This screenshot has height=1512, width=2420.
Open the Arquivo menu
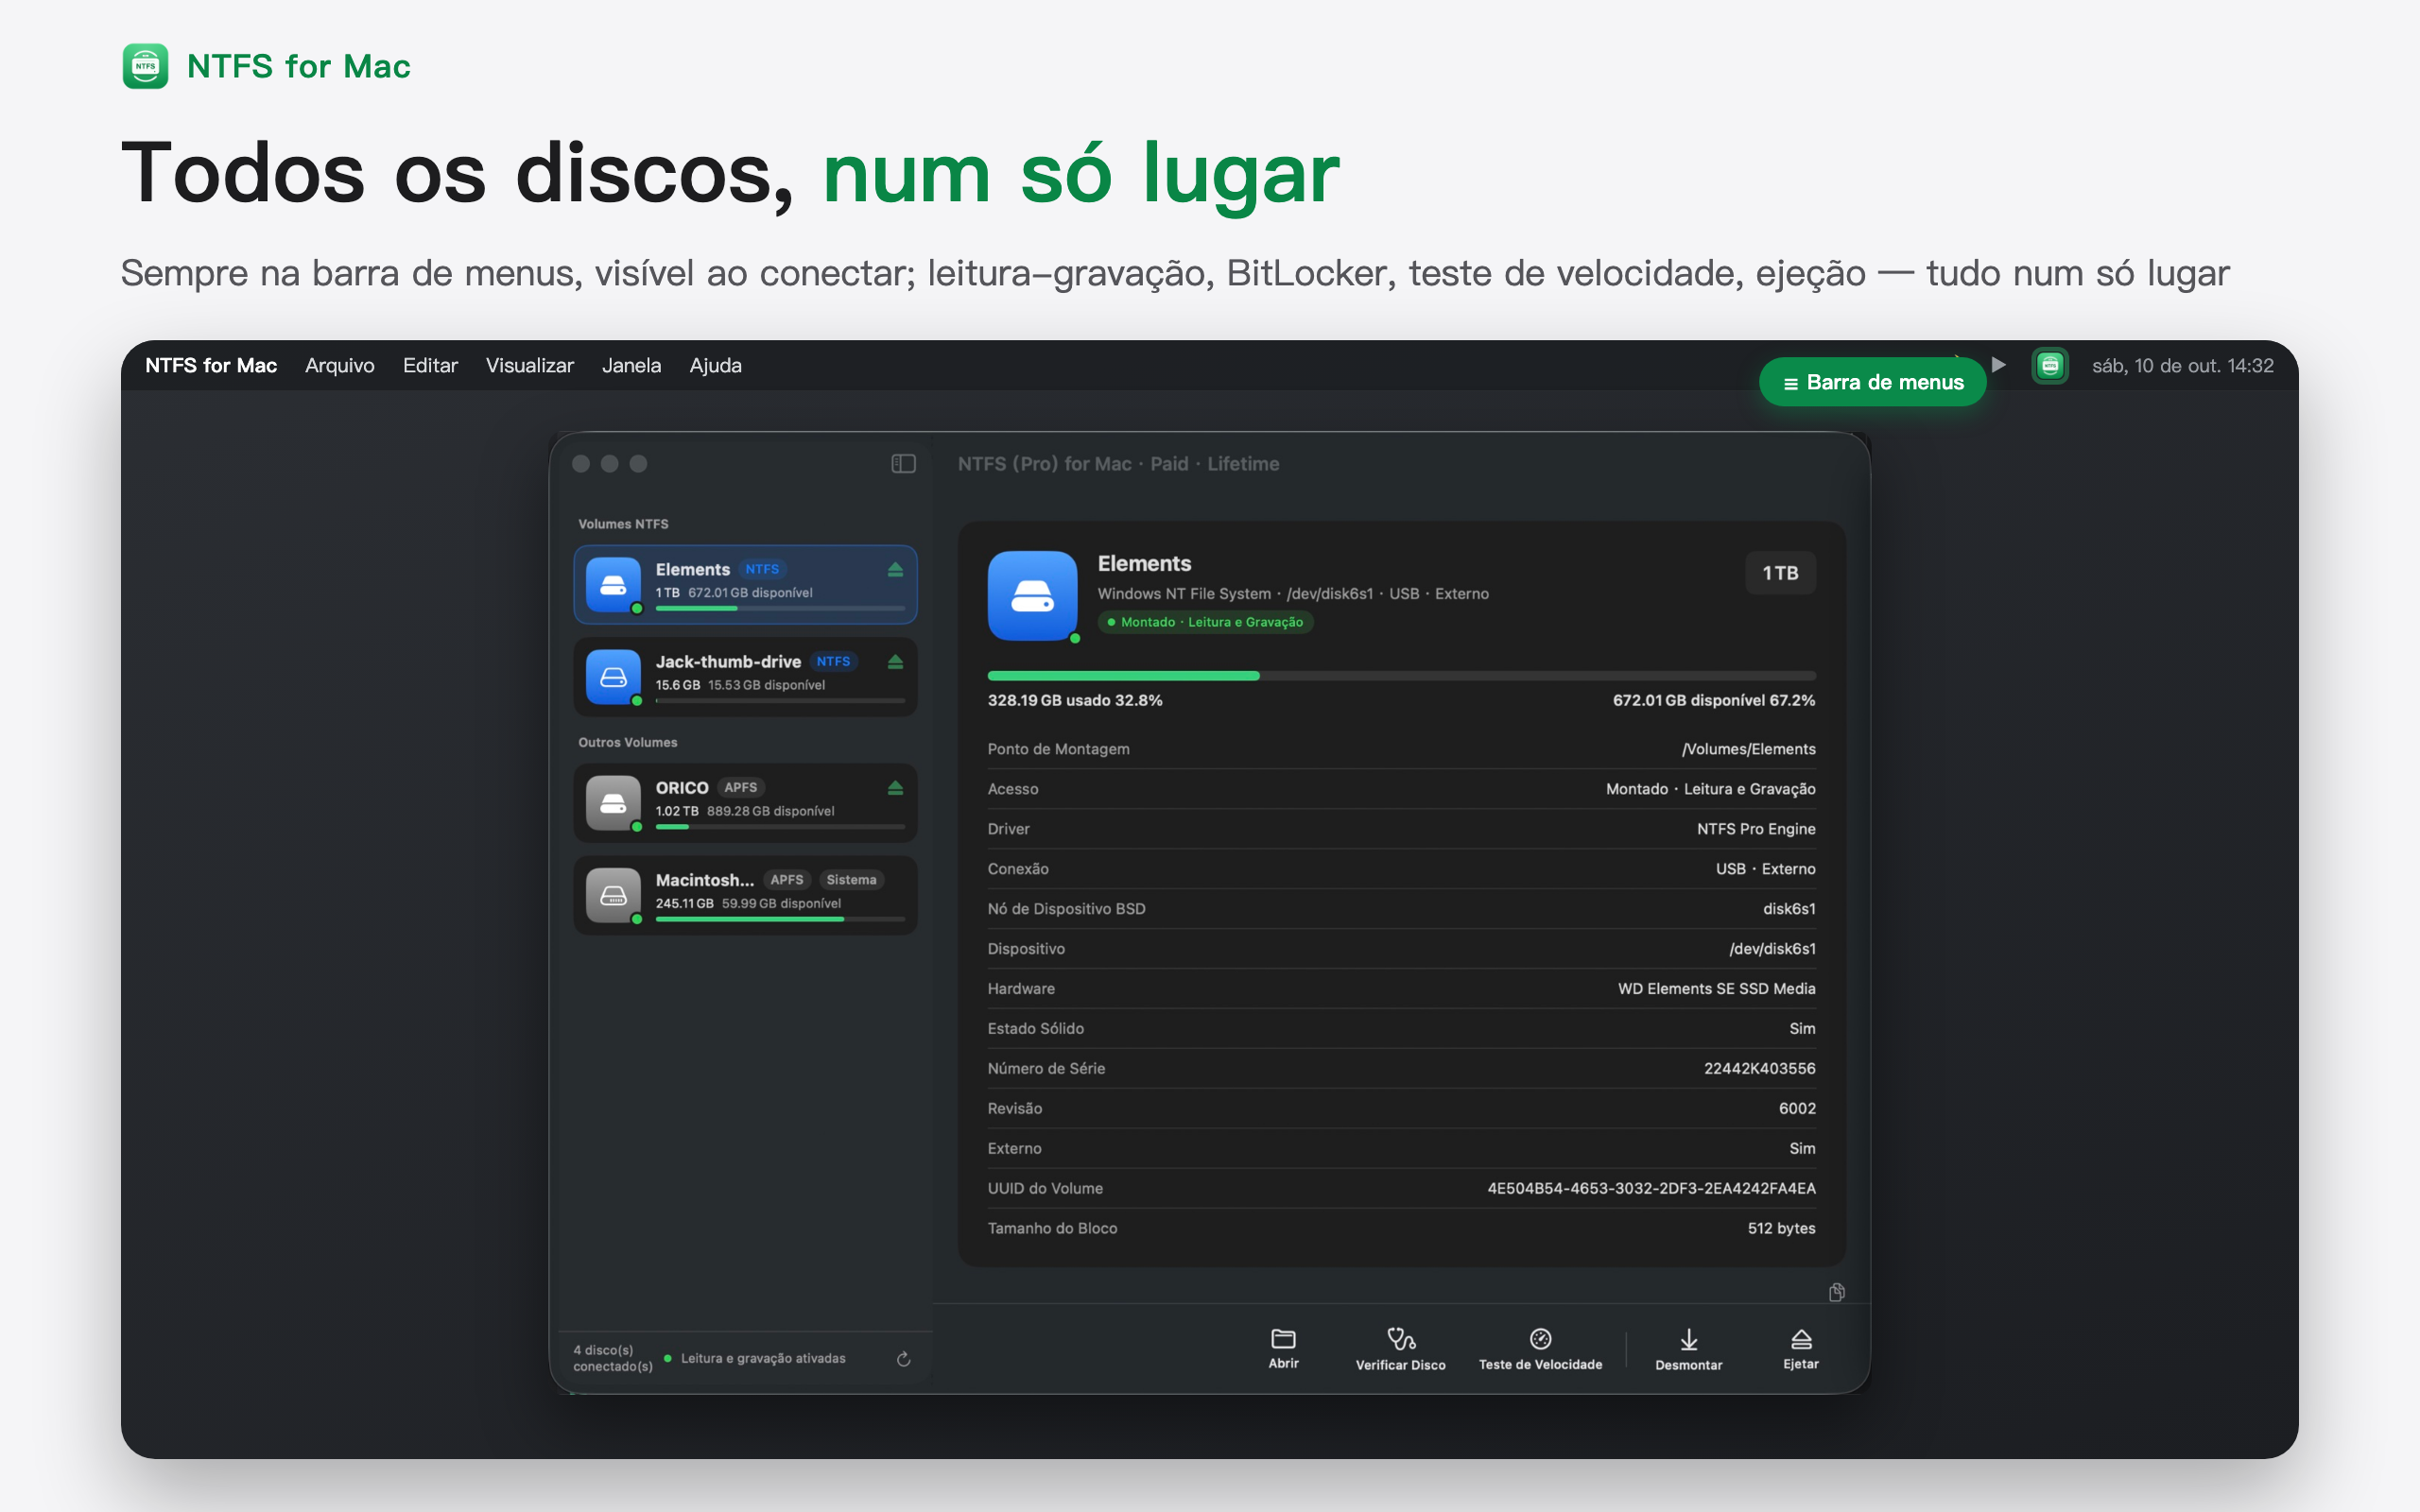point(340,365)
